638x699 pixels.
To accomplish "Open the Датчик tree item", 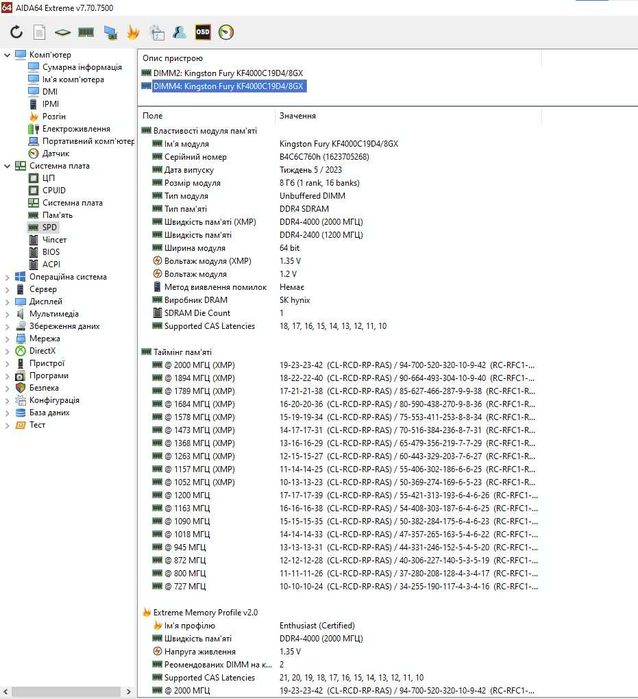I will click(56, 153).
